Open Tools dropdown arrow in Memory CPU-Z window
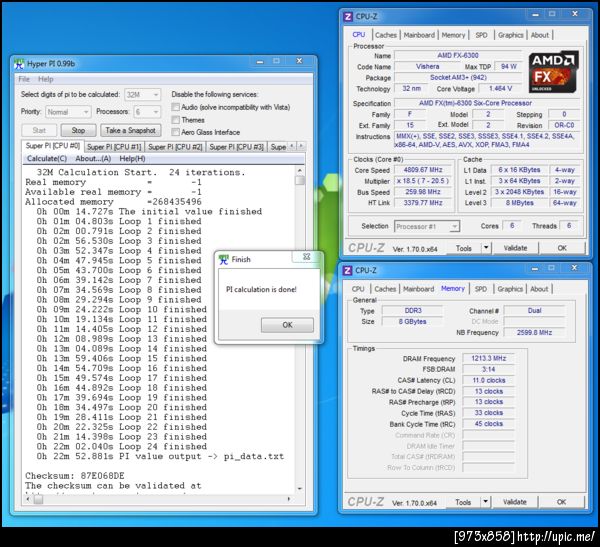 coord(485,502)
